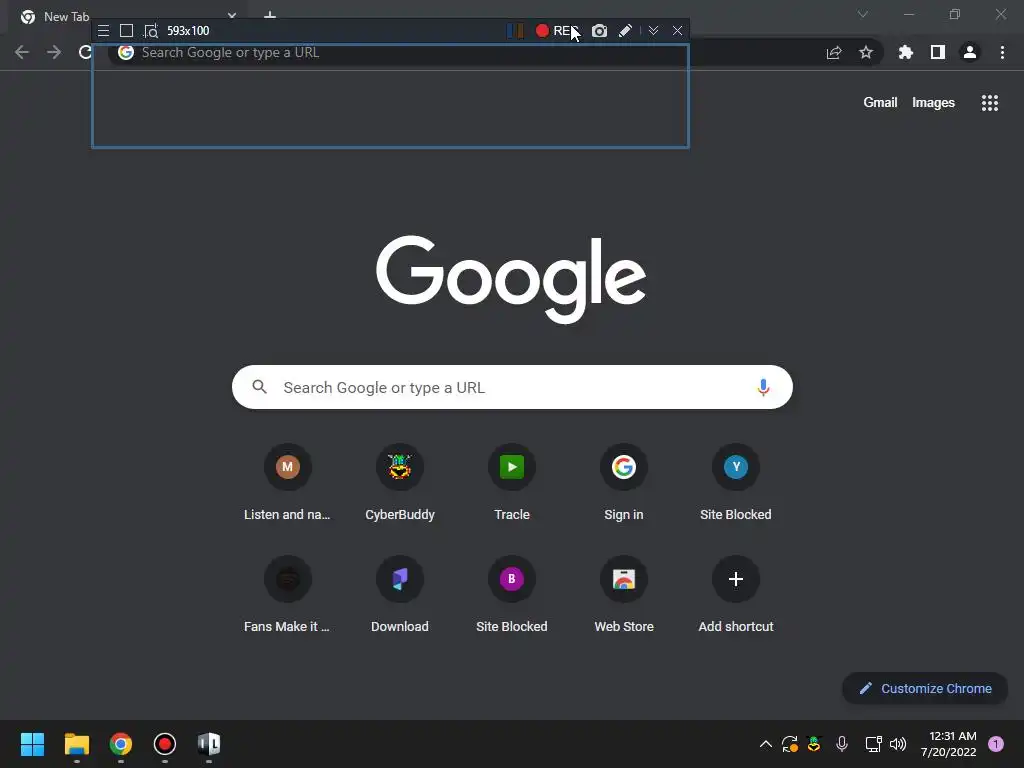Click Customize Chrome button
Viewport: 1024px width, 768px height.
pyautogui.click(x=925, y=688)
